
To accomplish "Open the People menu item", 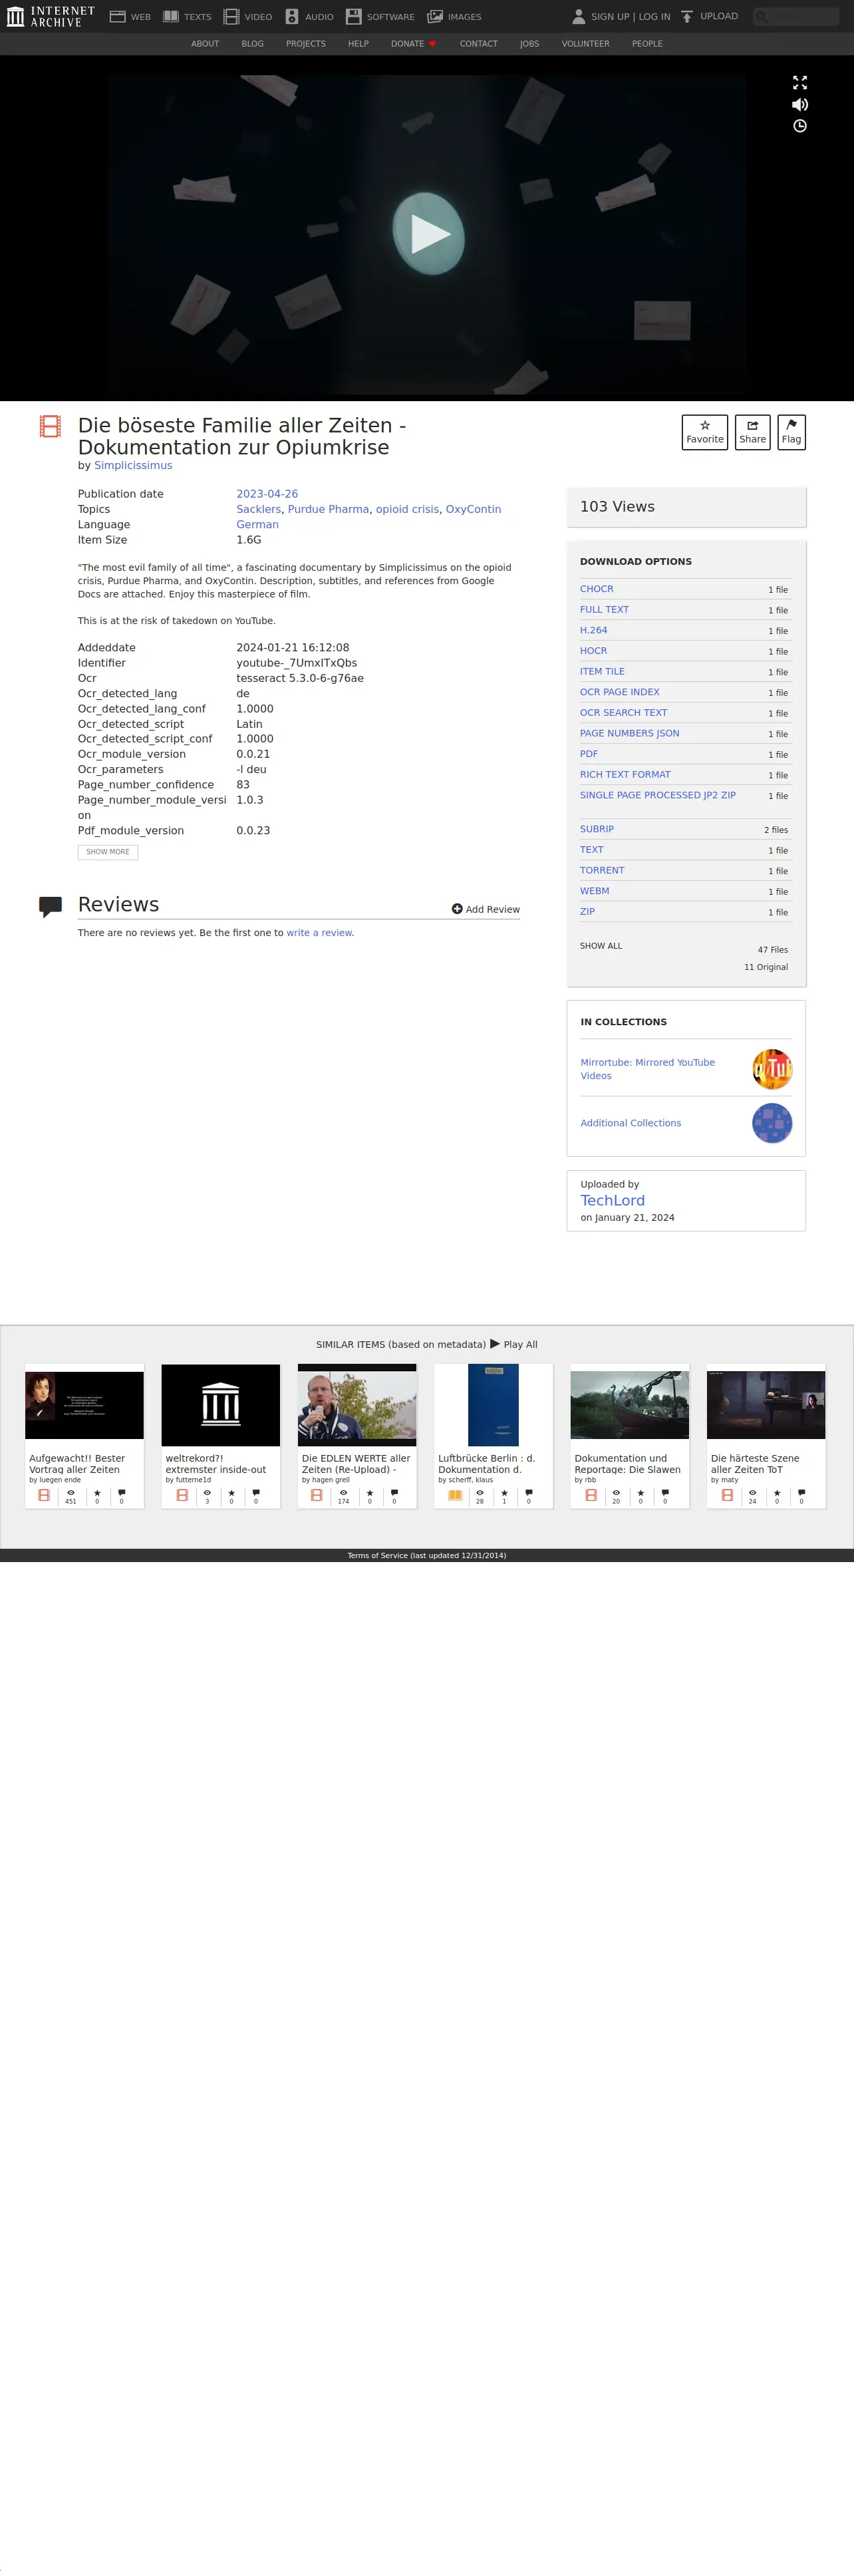I will coord(647,44).
